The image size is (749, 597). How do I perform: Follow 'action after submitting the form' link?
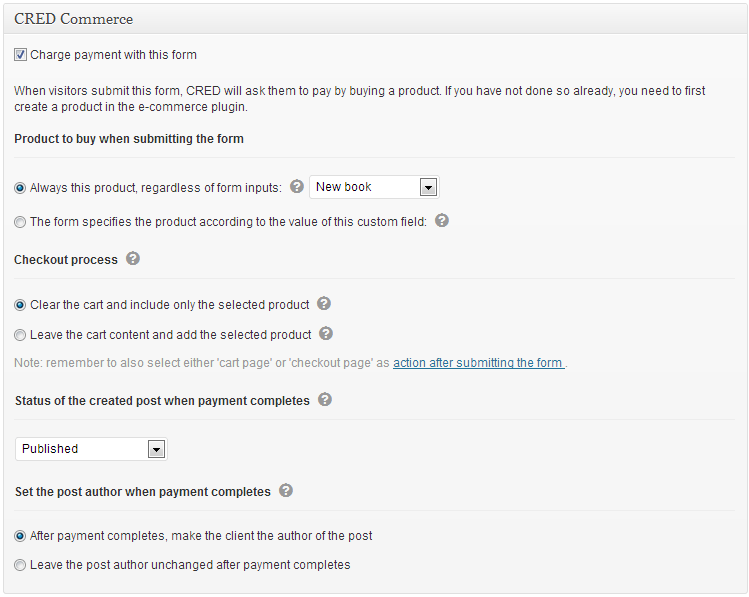(x=478, y=362)
